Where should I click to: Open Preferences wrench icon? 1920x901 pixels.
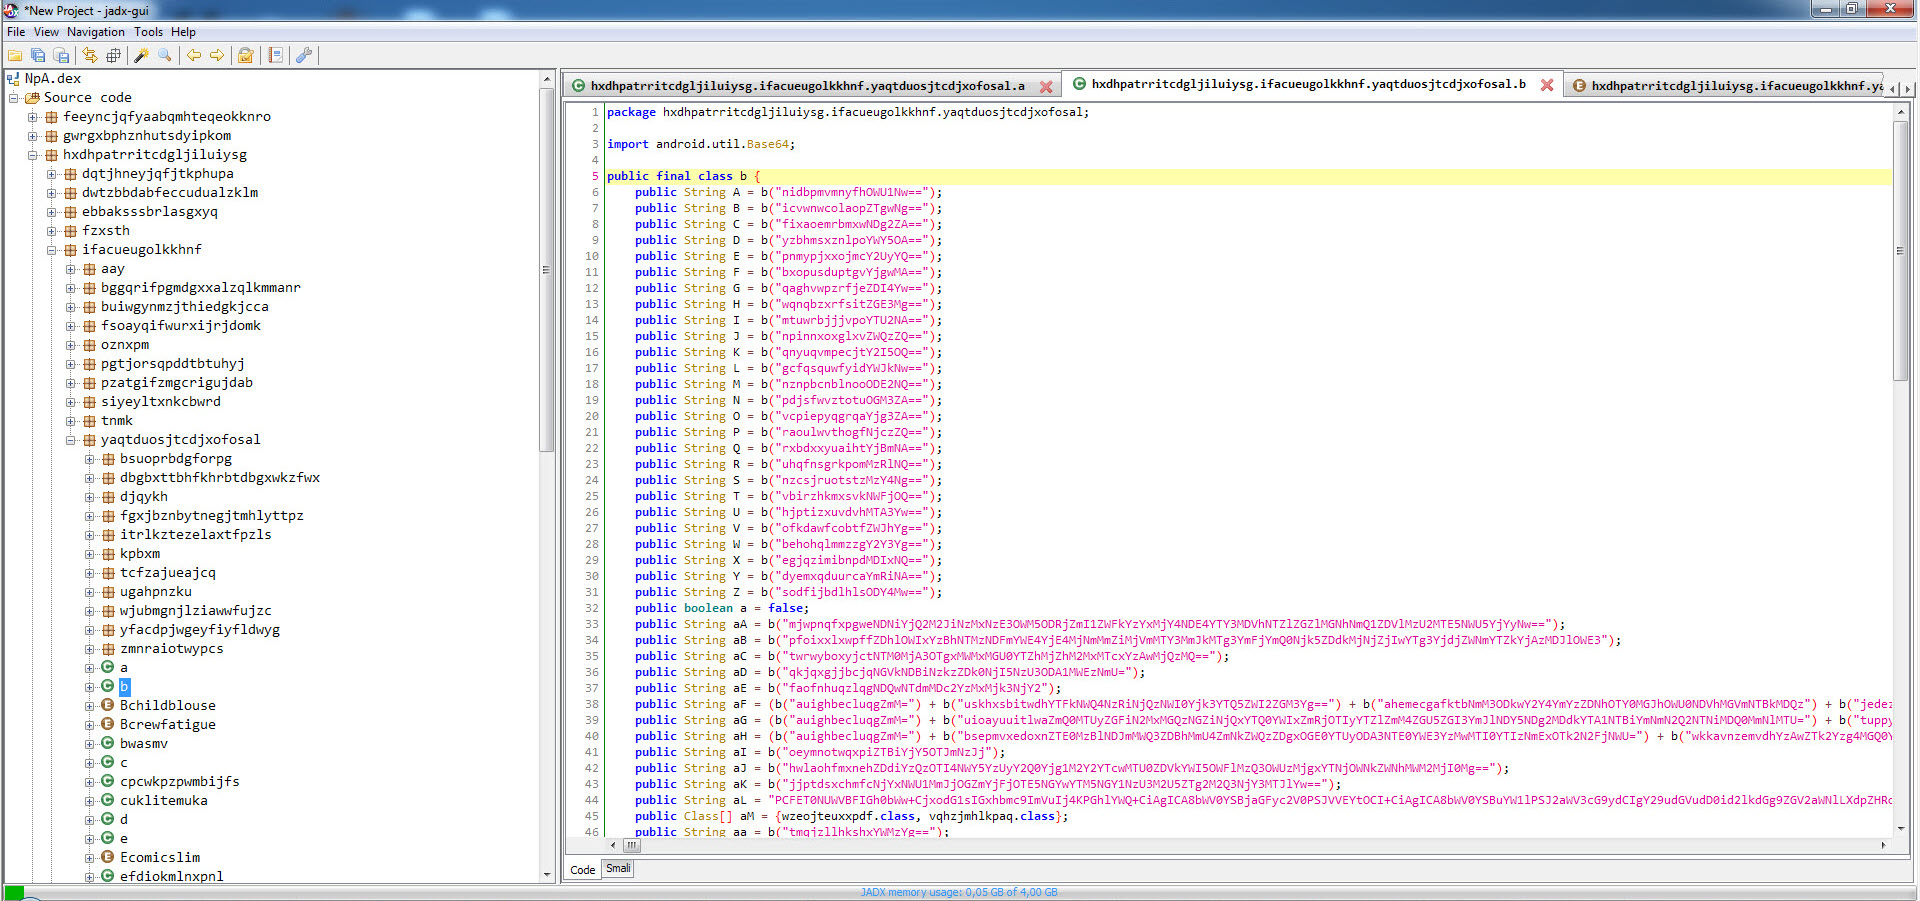(304, 56)
